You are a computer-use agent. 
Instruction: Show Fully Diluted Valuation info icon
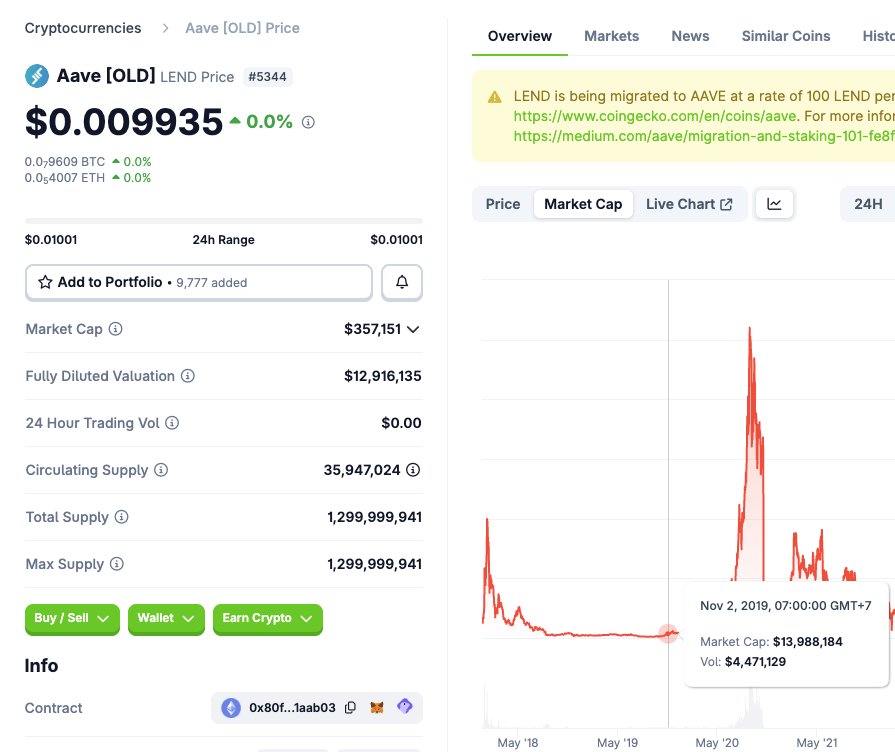tap(188, 376)
